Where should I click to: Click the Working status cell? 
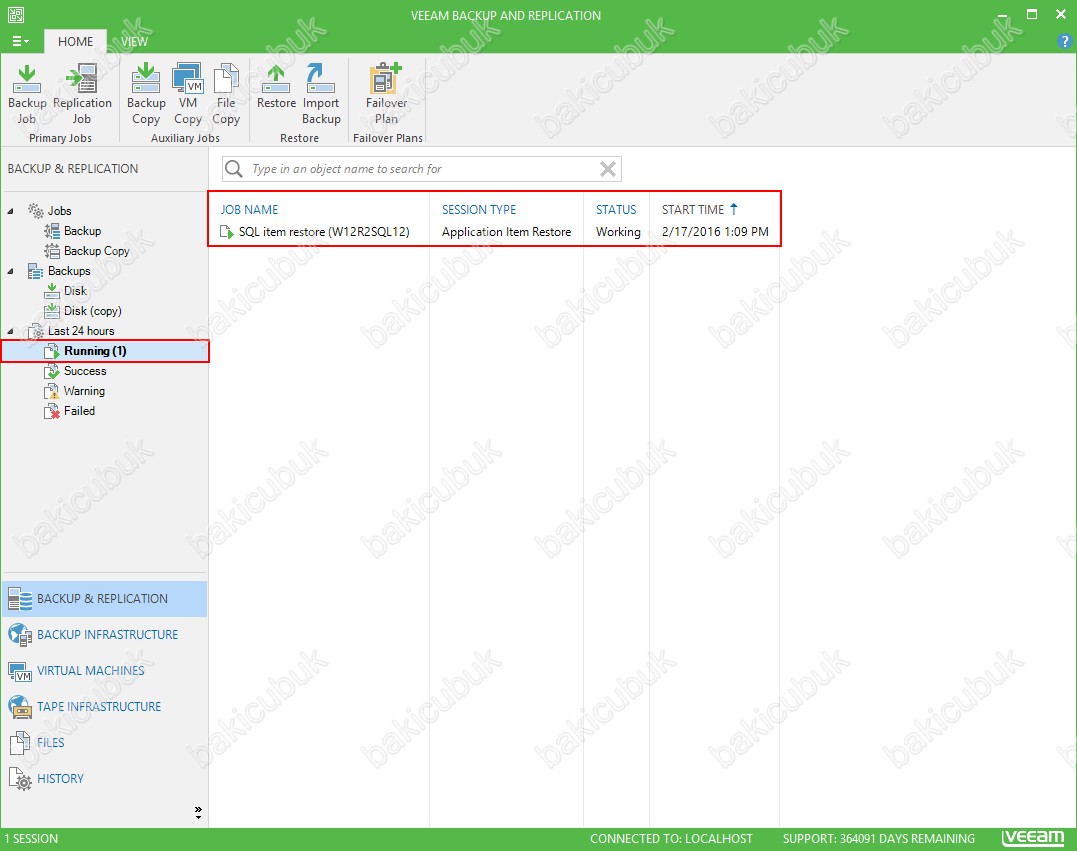[x=618, y=232]
